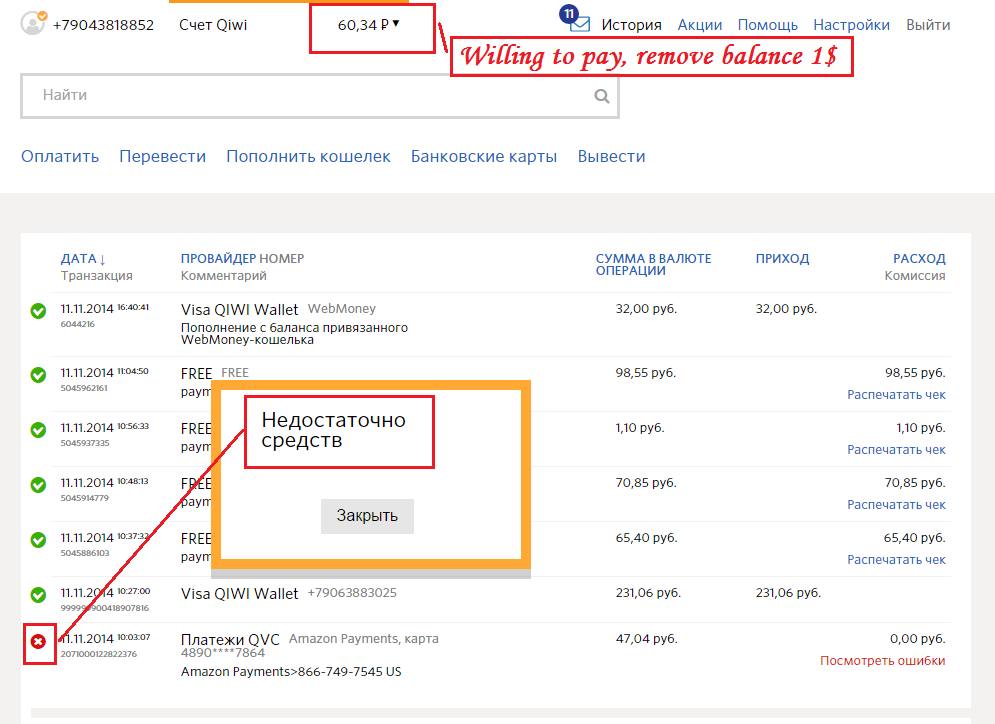
Task: Click the Платежи QVC provider name
Action: pyautogui.click(x=230, y=640)
